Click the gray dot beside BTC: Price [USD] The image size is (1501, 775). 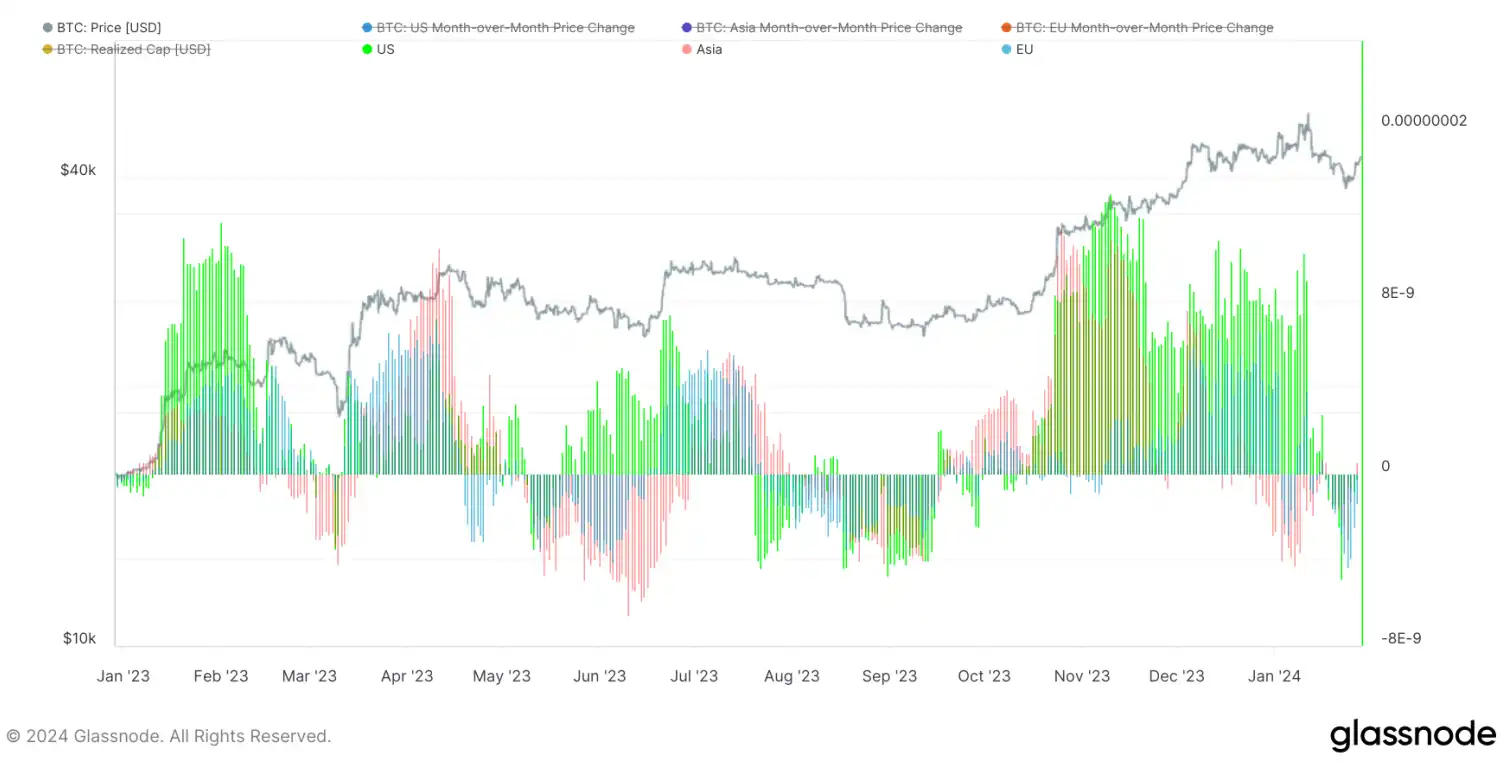47,28
